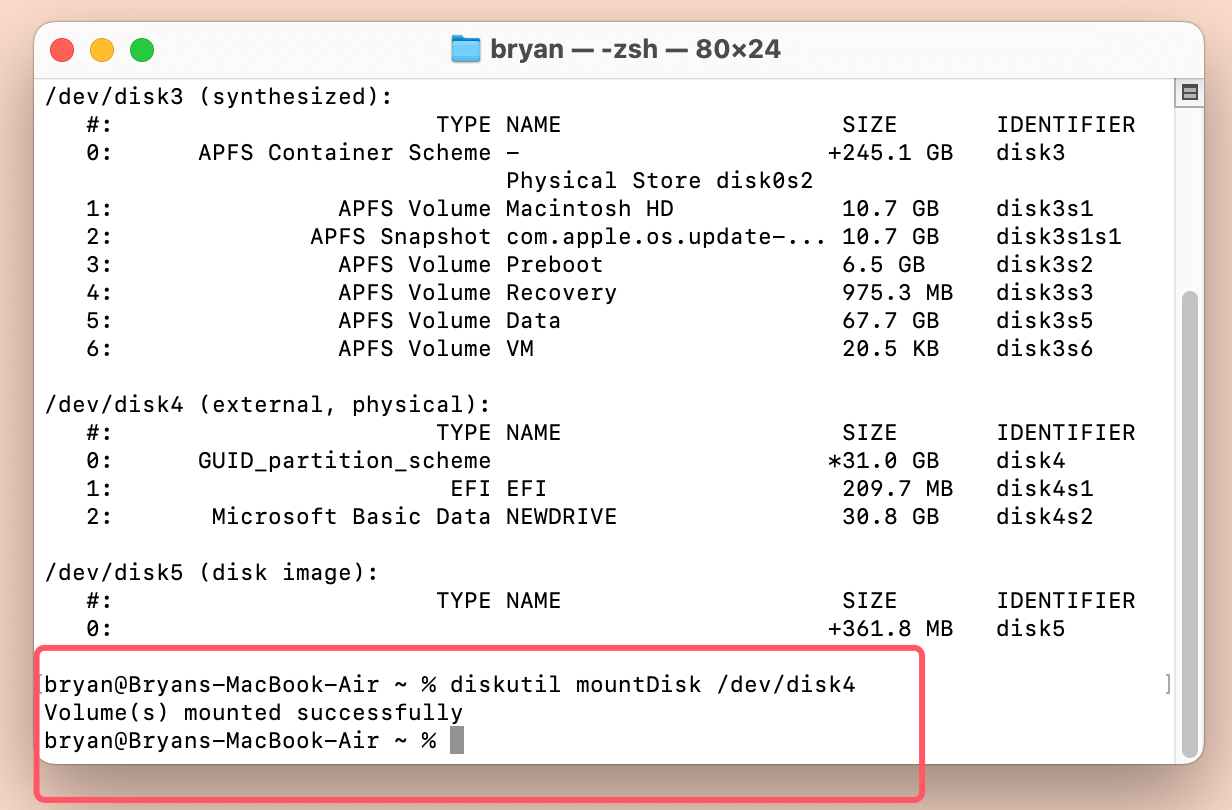Click the 'com.apple.os.update-...' snapshot name
1232x810 pixels.
click(x=666, y=237)
